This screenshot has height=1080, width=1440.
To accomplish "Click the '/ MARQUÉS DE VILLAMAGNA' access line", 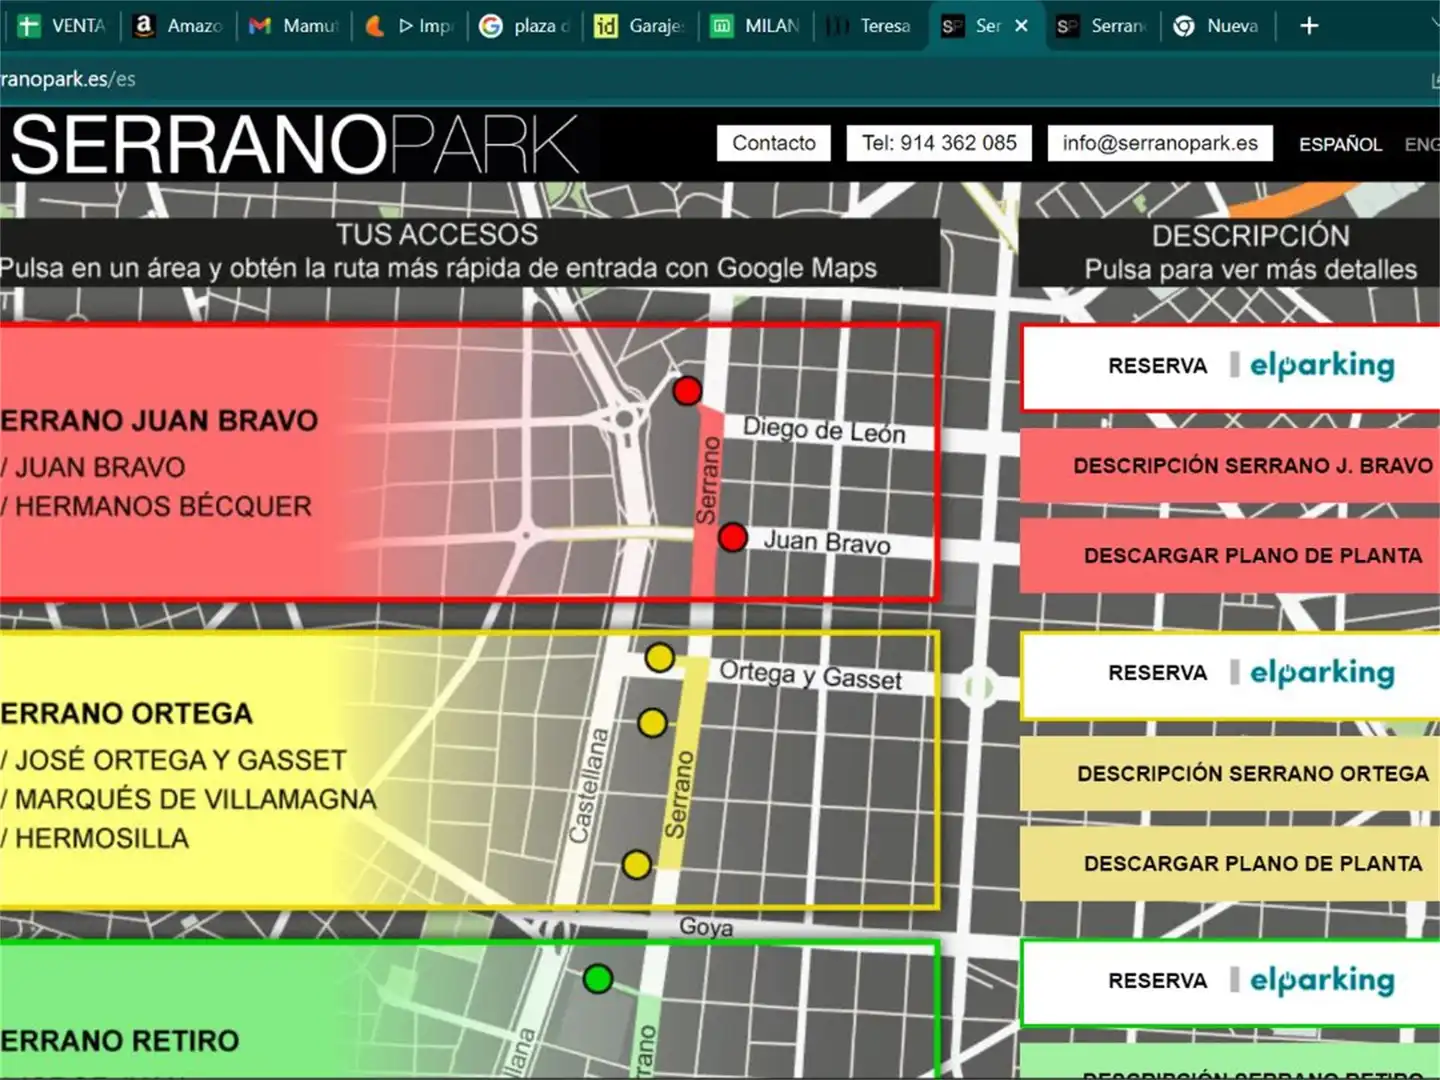I will point(188,799).
